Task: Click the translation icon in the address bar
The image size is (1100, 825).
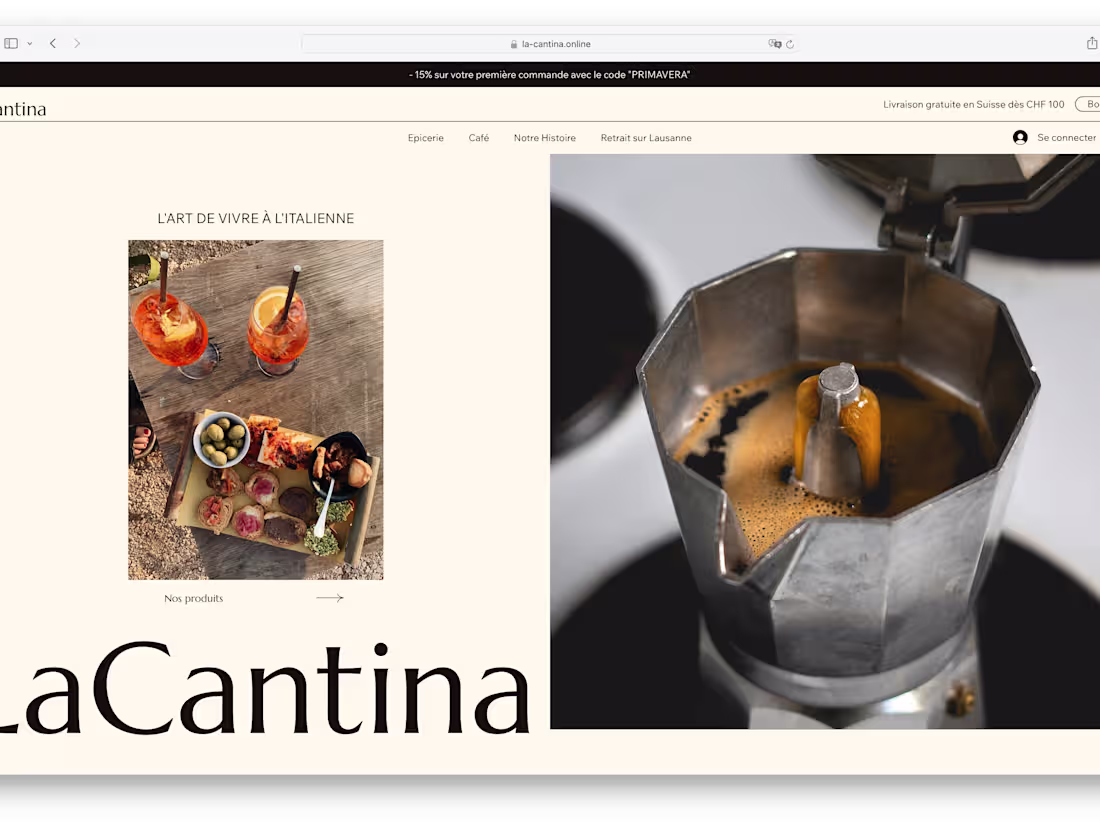Action: (x=774, y=43)
